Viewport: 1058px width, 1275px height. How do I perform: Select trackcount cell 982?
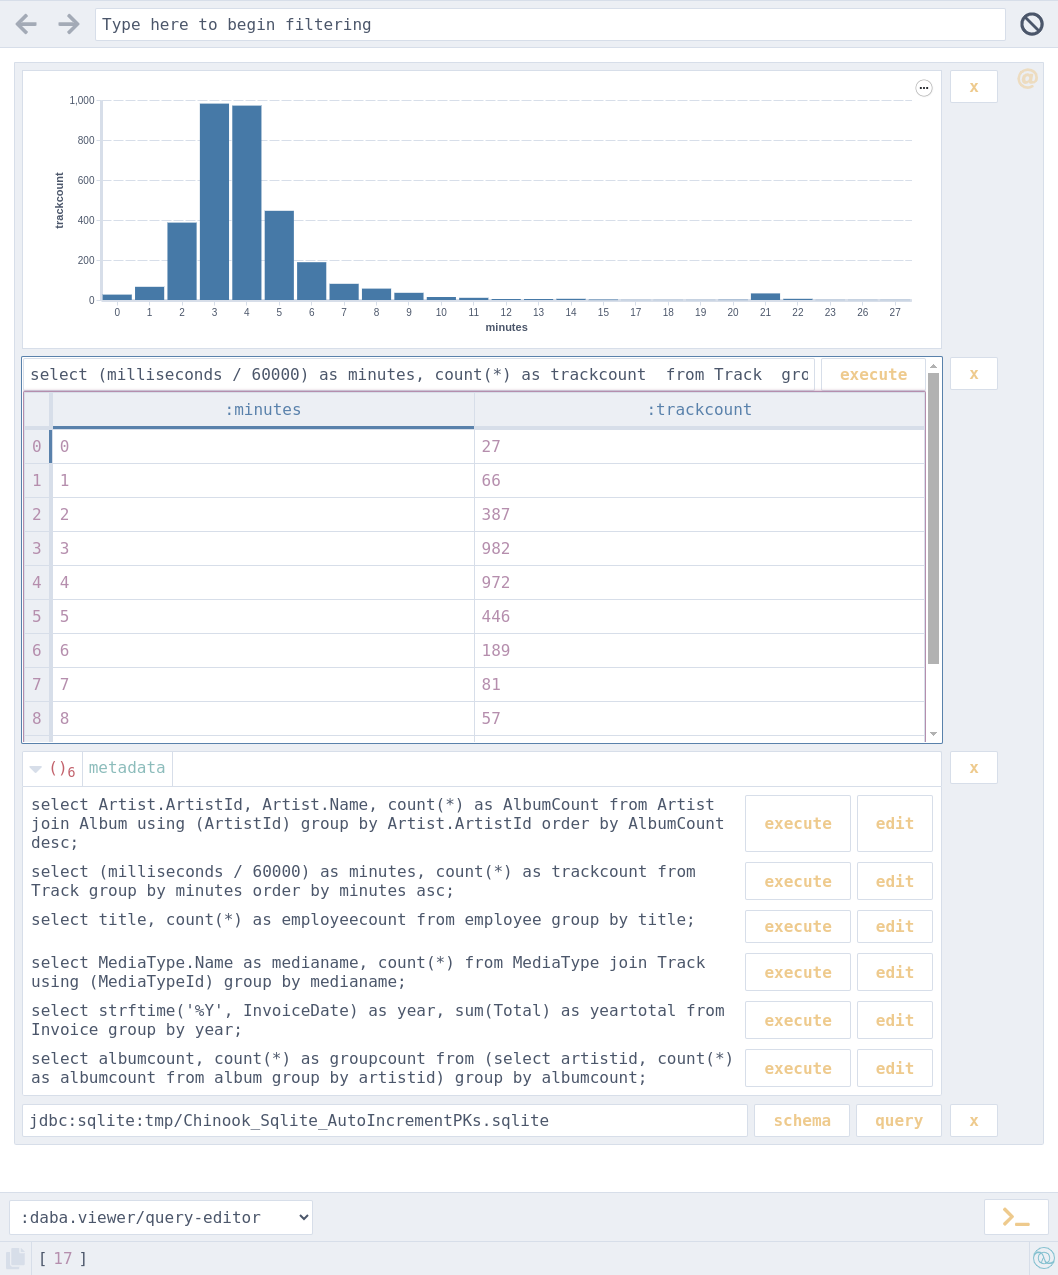point(699,548)
